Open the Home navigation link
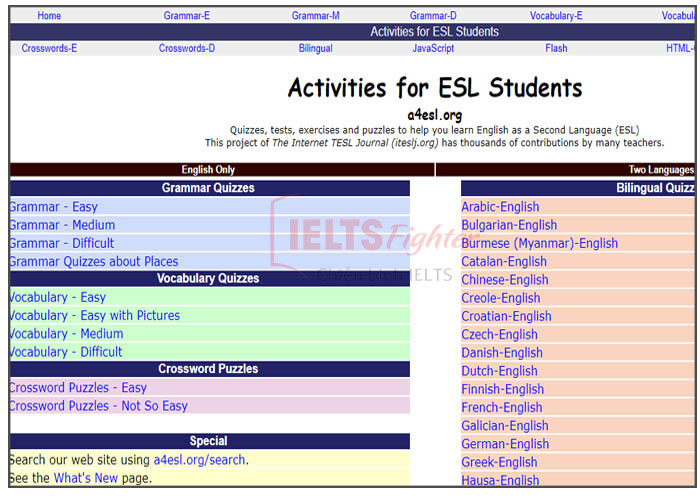Screen dimensions: 700x496 click(49, 16)
